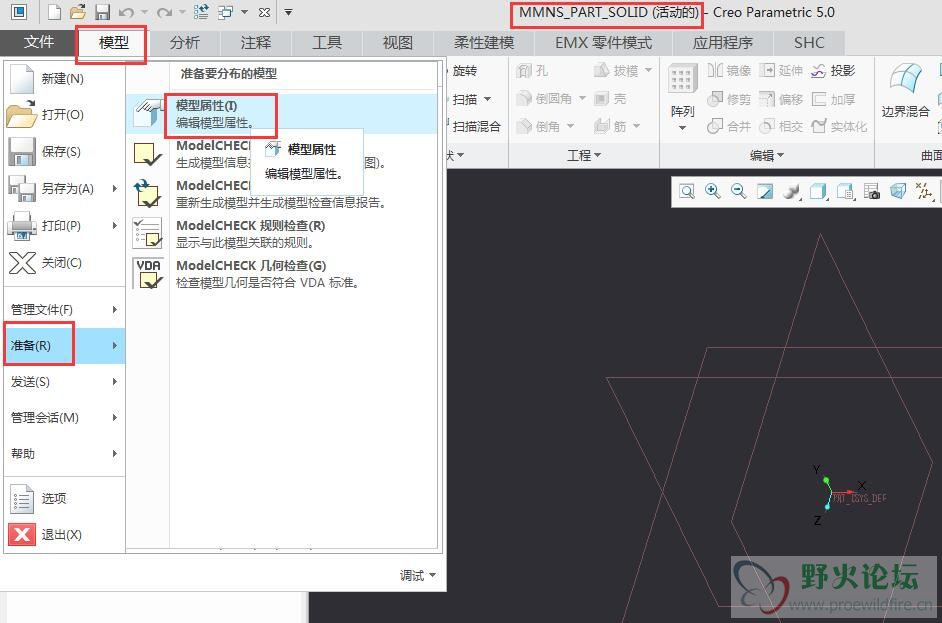The width and height of the screenshot is (942, 623).
Task: Expand the Pattern (阵列) dropdown arrow
Action: [682, 128]
